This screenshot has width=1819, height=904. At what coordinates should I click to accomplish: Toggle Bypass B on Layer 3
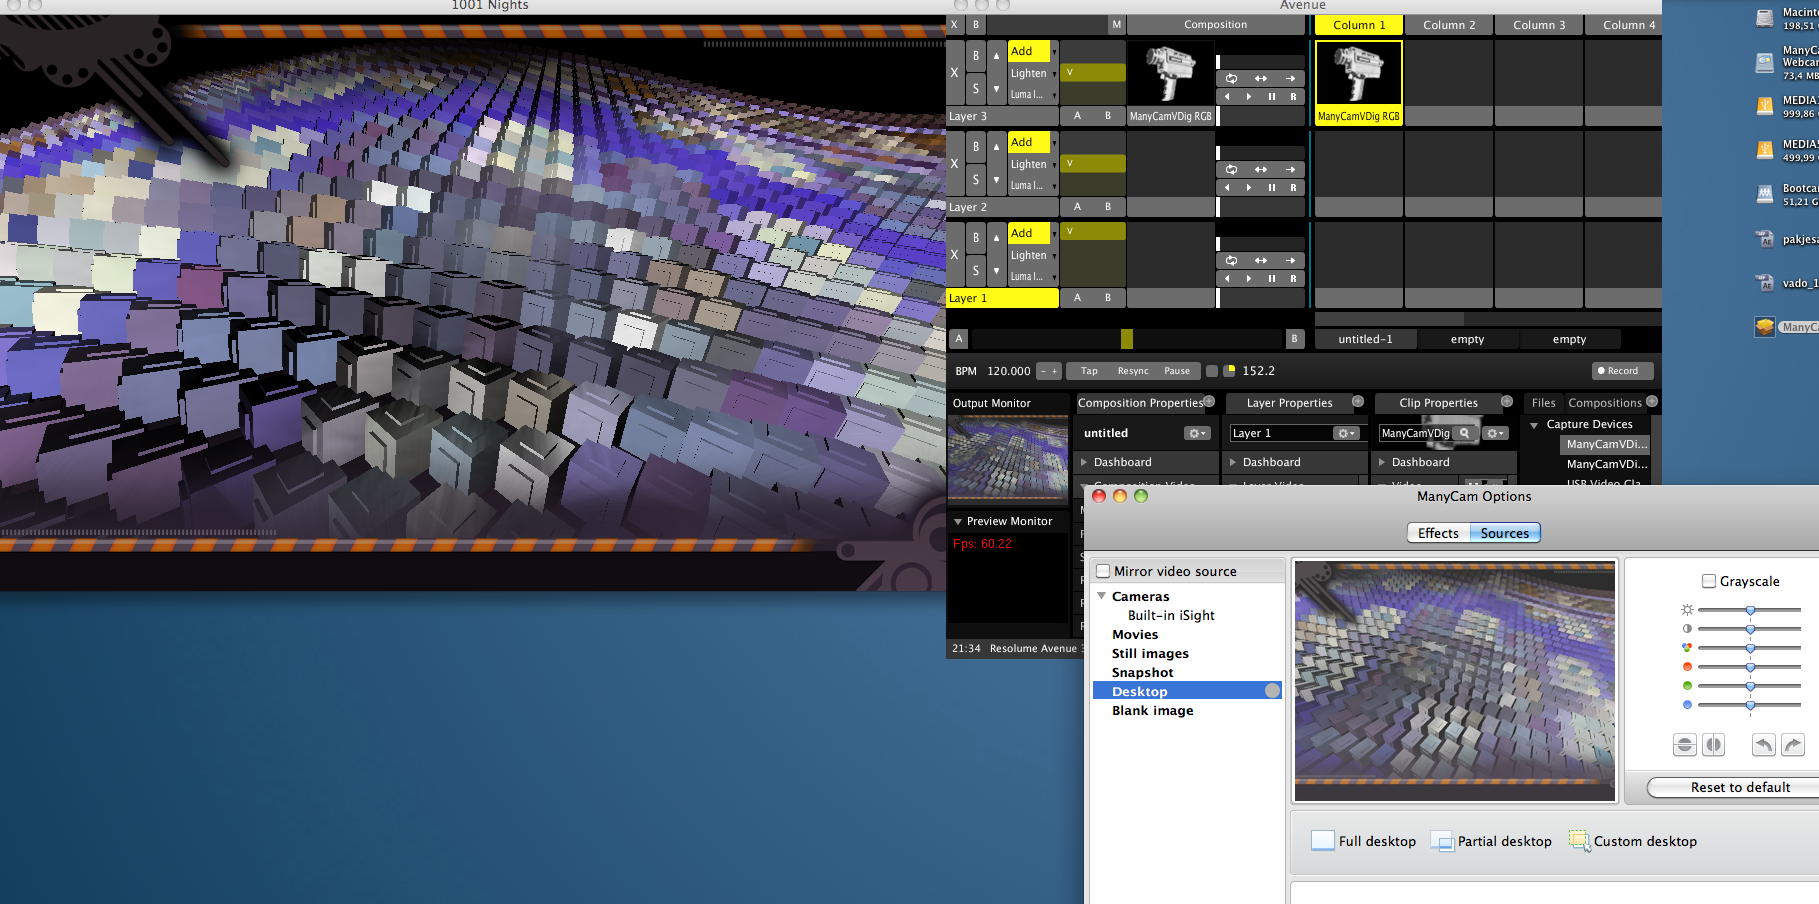pyautogui.click(x=976, y=56)
